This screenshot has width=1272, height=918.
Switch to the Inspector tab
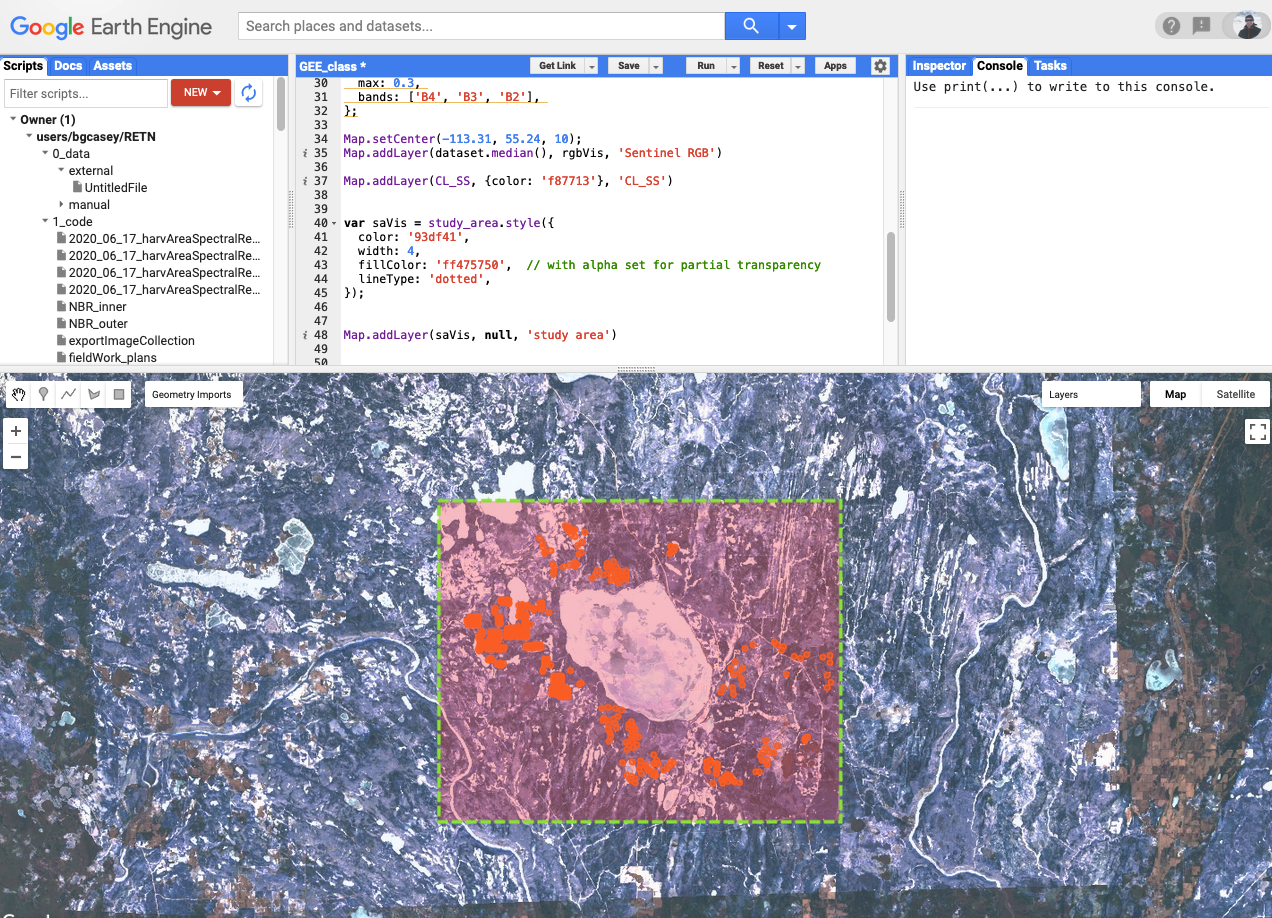point(939,66)
